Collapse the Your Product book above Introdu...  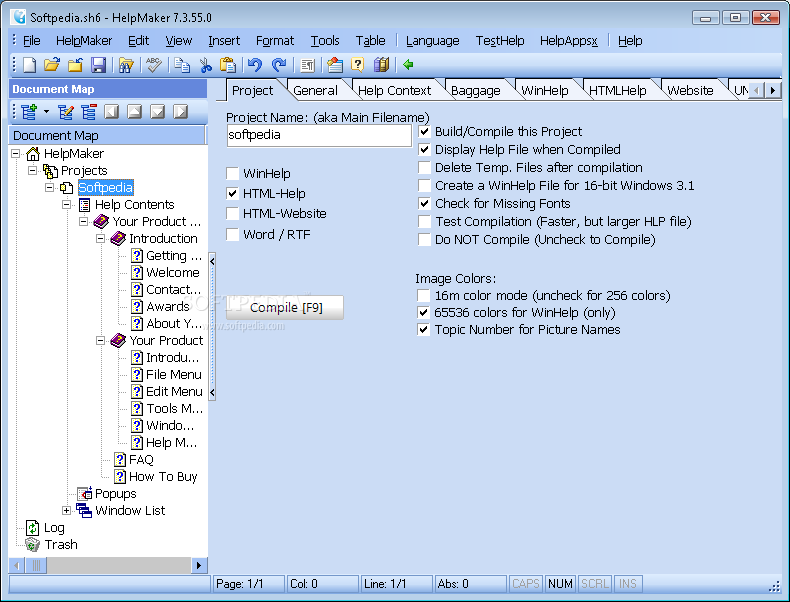(x=100, y=341)
